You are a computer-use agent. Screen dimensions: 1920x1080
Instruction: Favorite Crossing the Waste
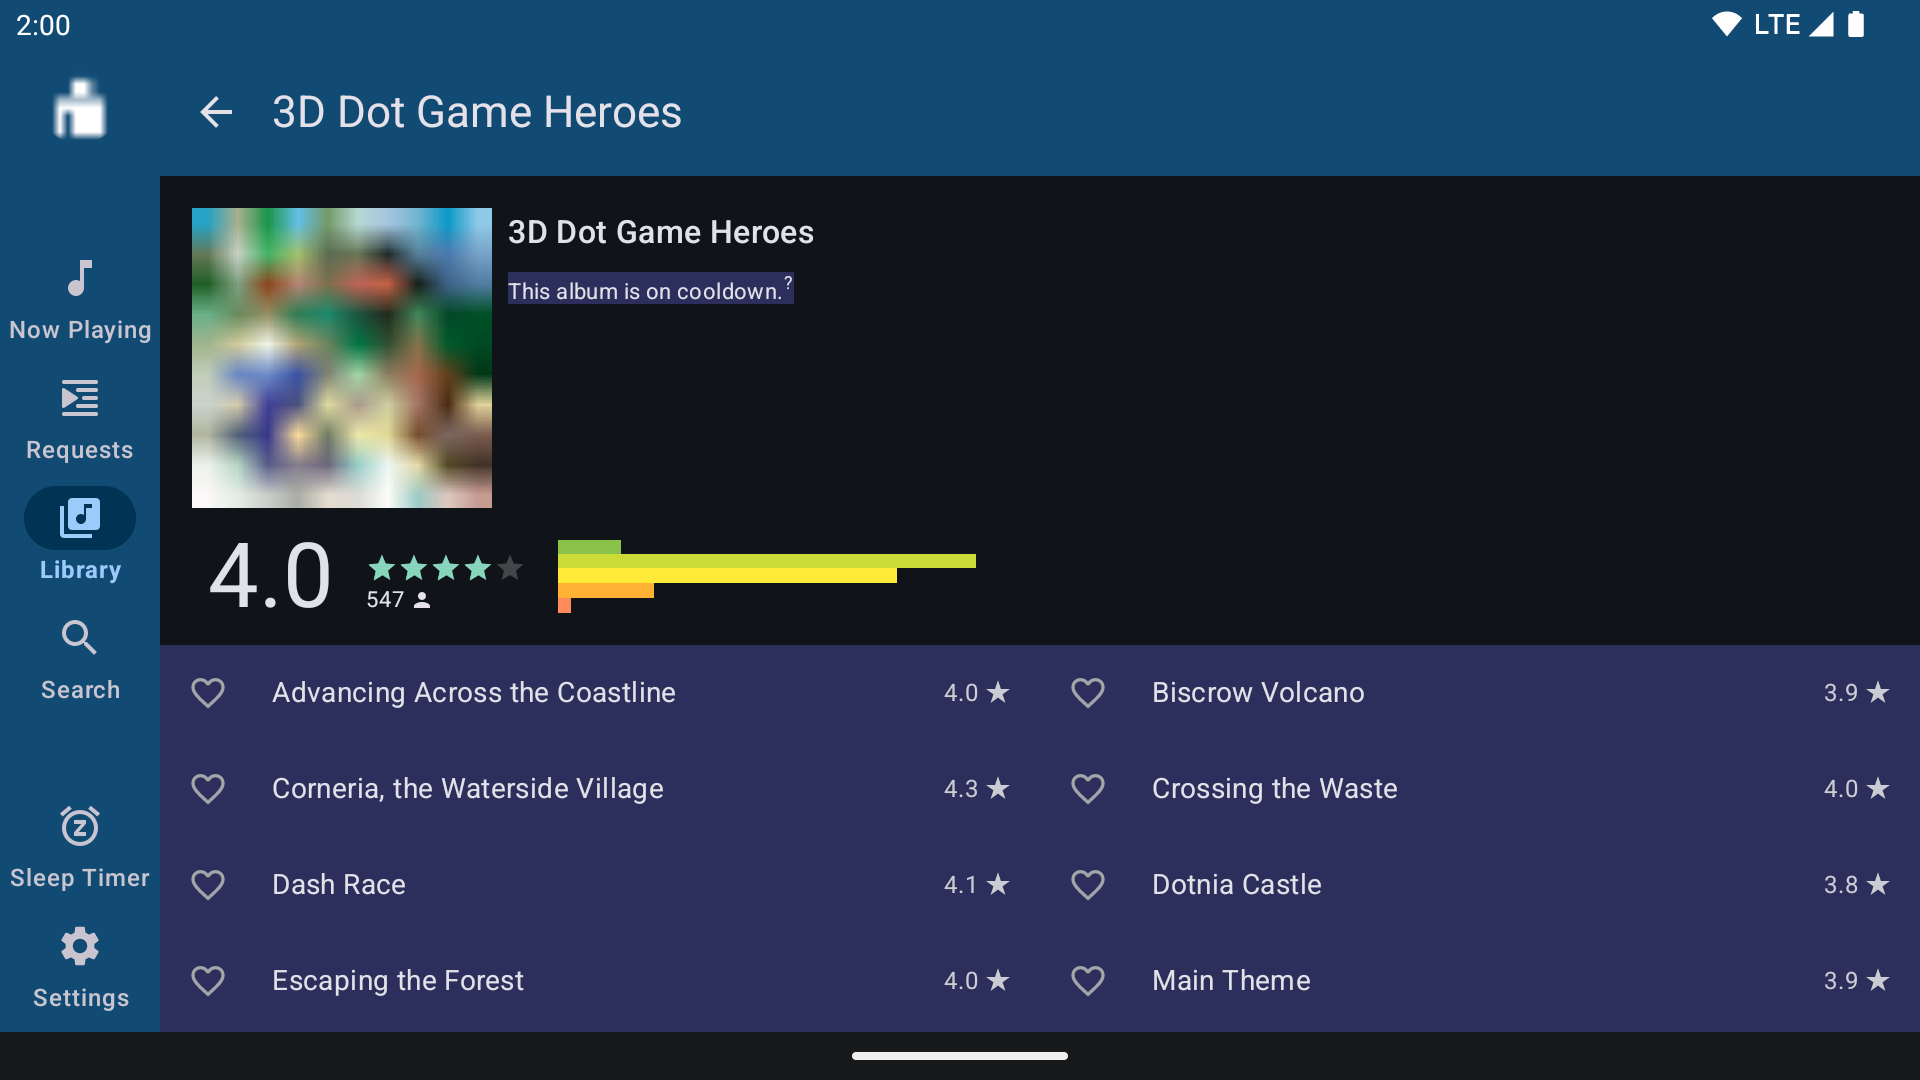pyautogui.click(x=1088, y=788)
